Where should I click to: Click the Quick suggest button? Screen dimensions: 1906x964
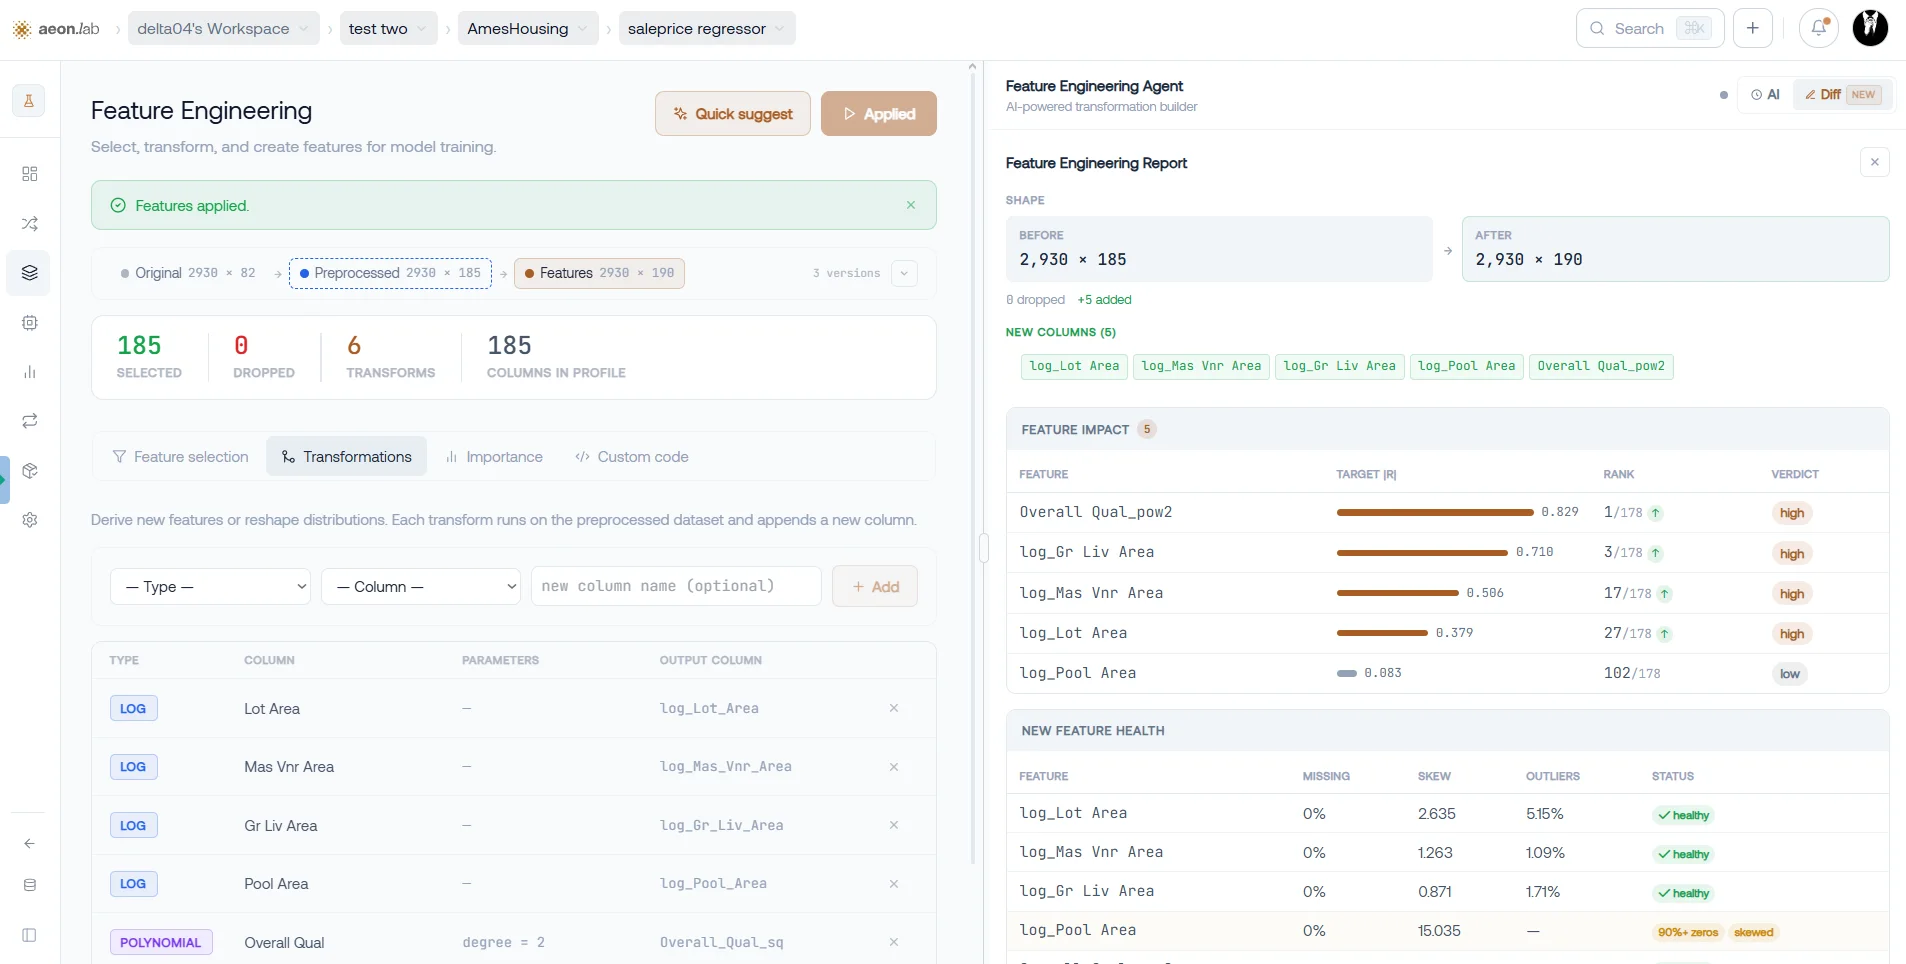[x=733, y=114]
